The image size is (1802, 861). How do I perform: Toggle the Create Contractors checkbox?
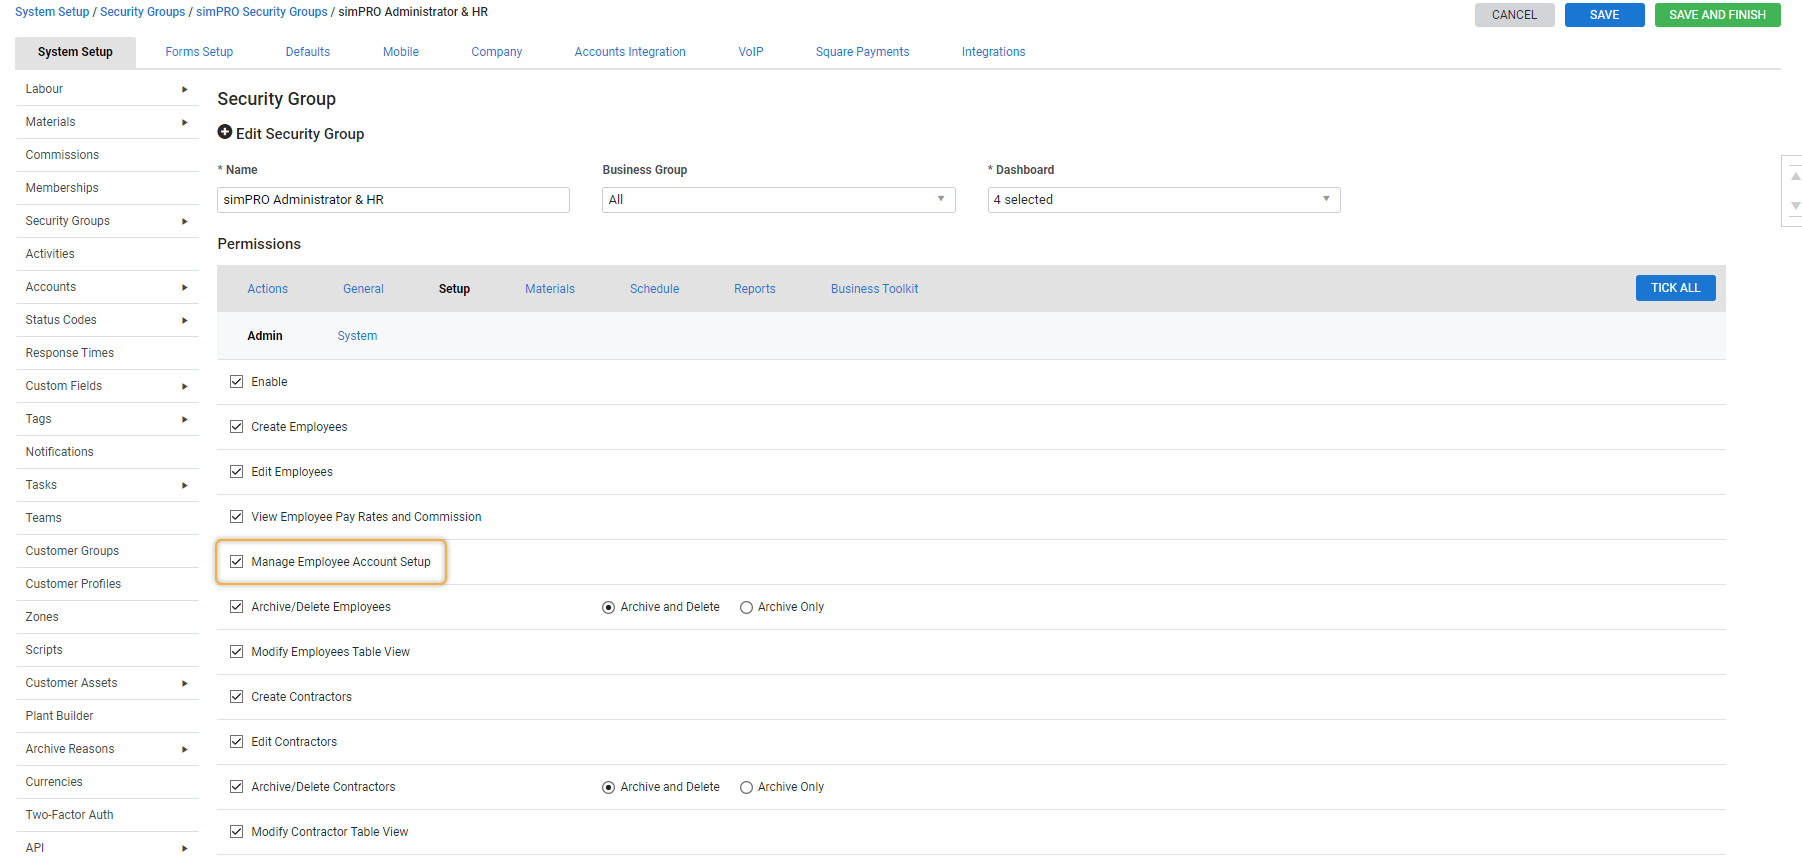(x=237, y=697)
